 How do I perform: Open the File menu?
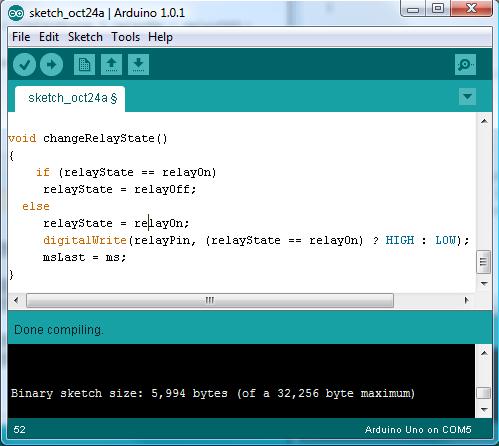21,37
